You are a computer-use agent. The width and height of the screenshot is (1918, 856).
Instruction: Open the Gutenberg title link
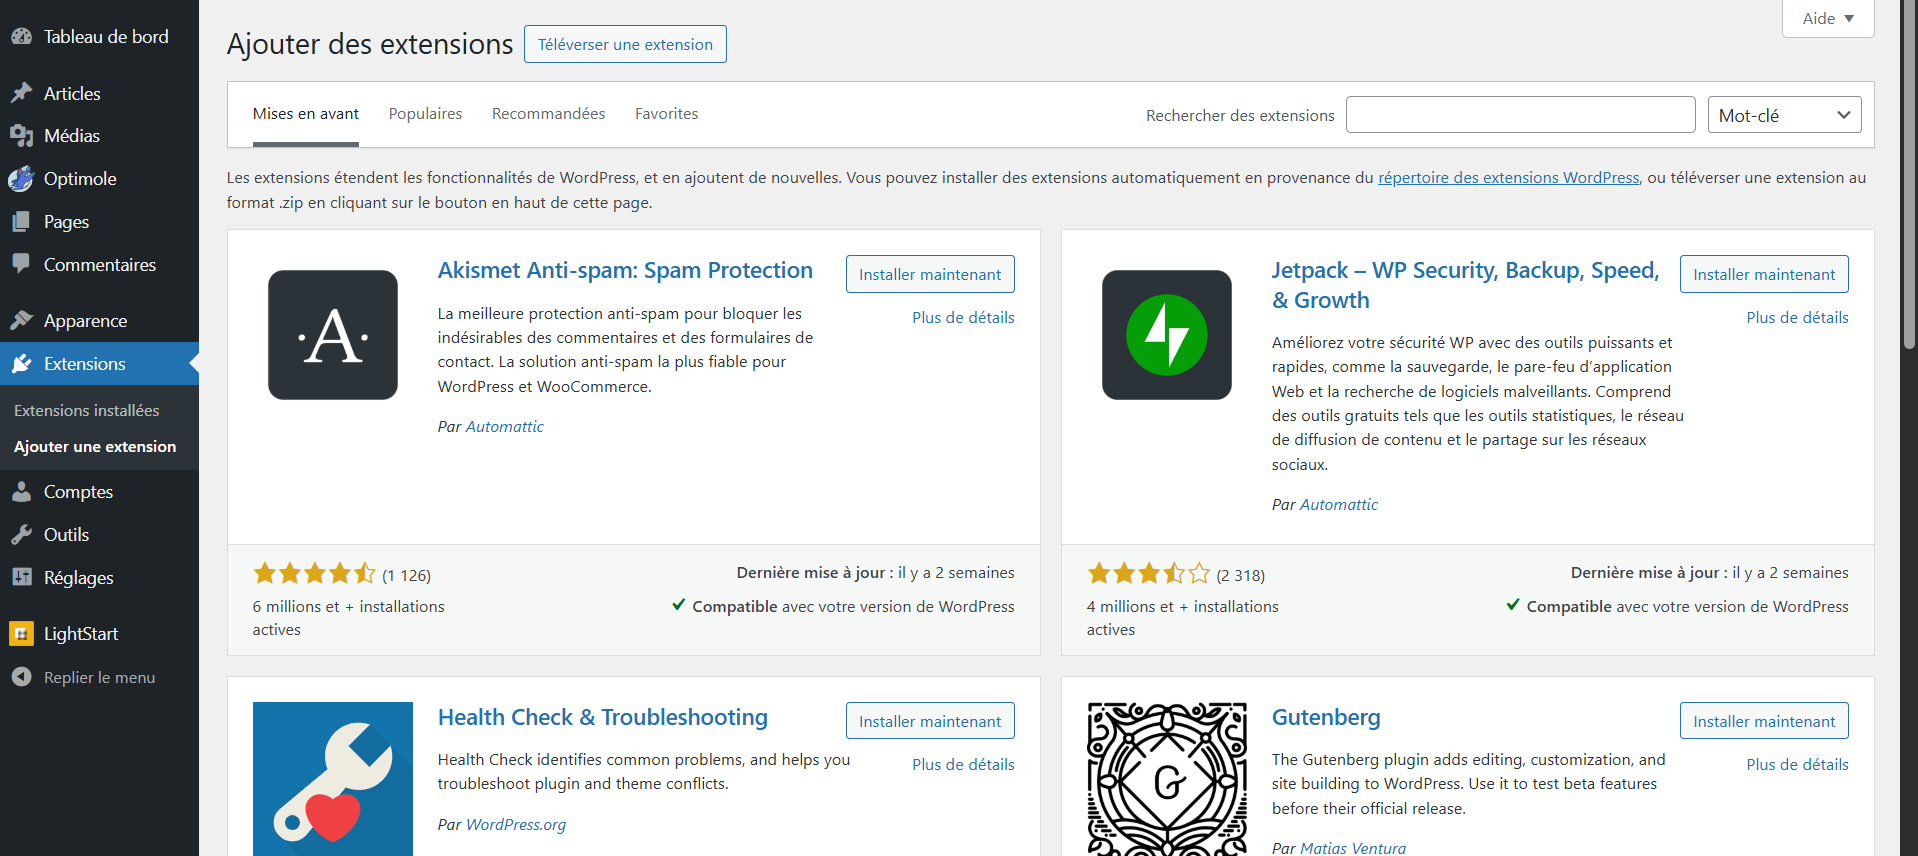1326,717
